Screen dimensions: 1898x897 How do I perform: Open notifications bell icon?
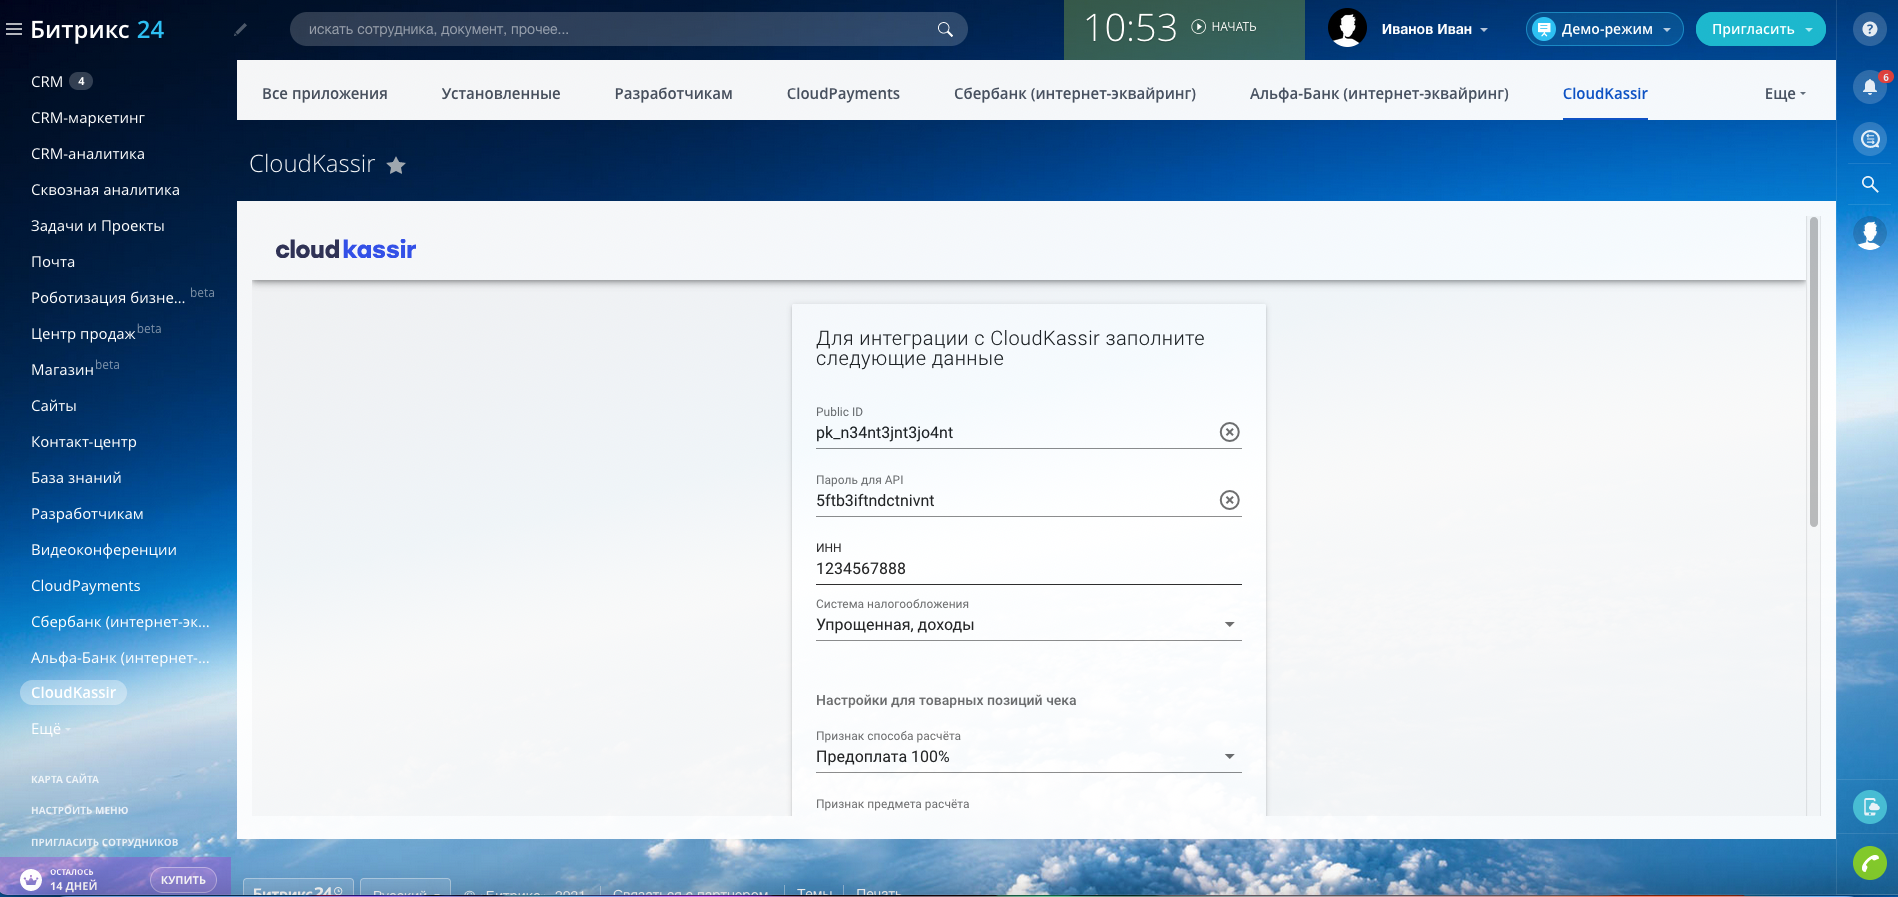(1869, 87)
